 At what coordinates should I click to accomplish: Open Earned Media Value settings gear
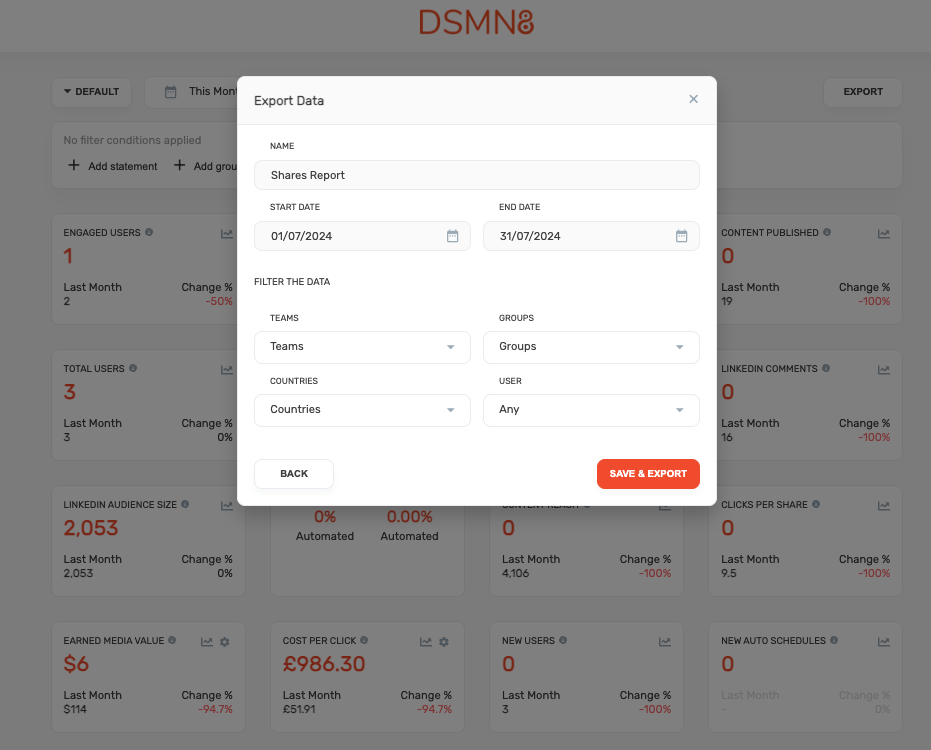point(224,642)
